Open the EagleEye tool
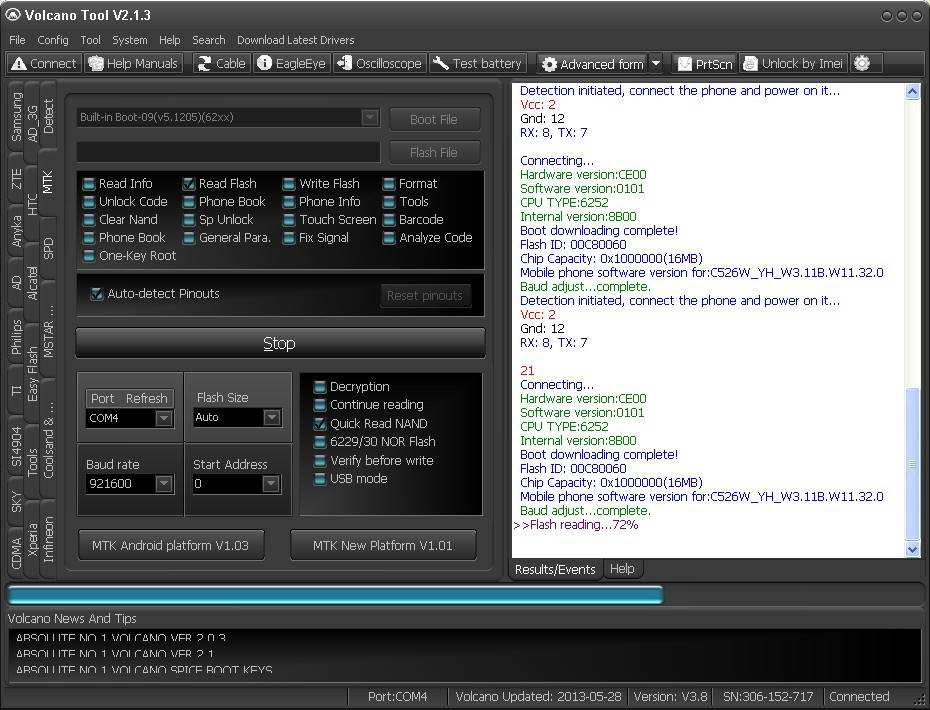Screen dimensions: 930x710 (292, 63)
